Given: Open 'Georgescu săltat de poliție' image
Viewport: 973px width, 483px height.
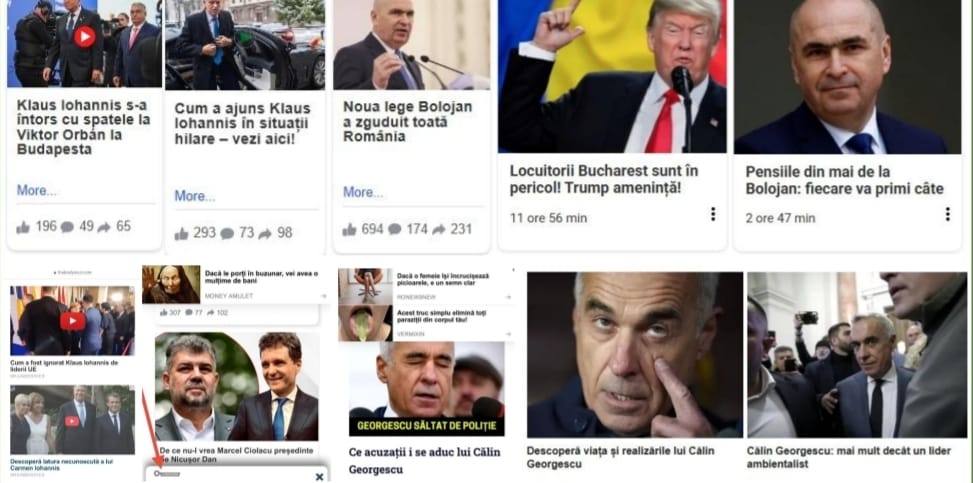Looking at the screenshot, I should point(426,389).
